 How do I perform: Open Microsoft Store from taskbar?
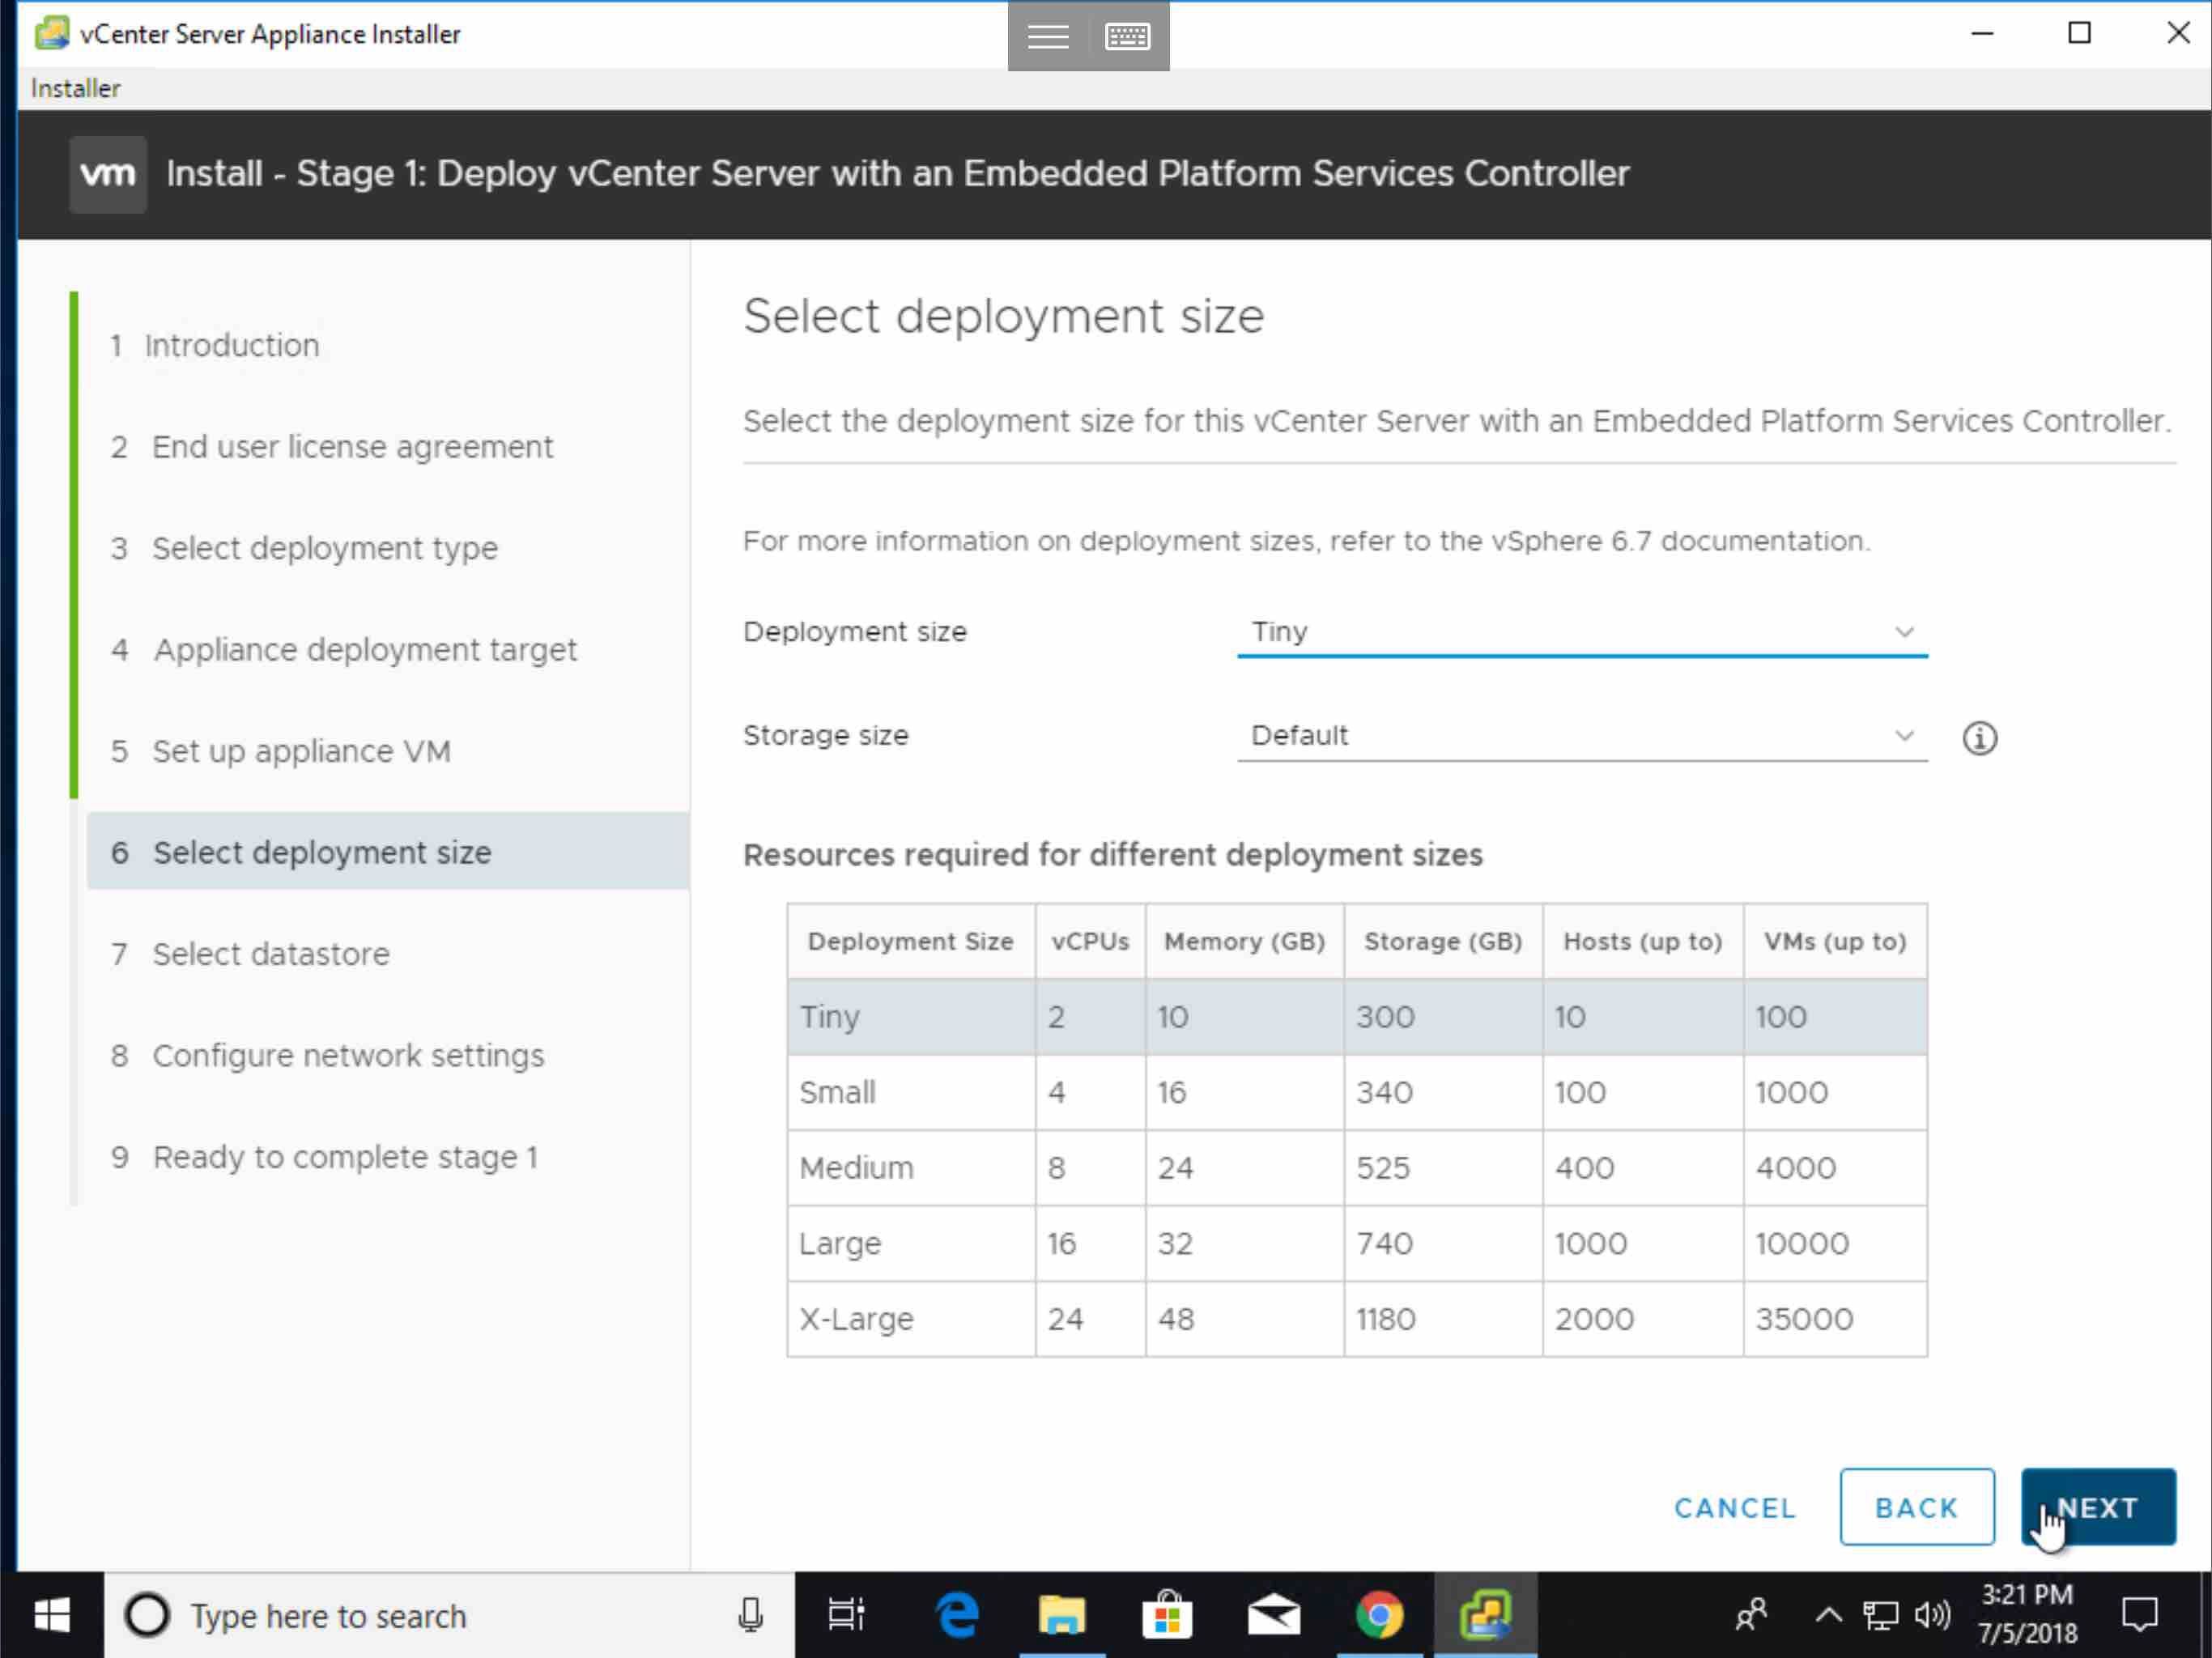click(1167, 1615)
